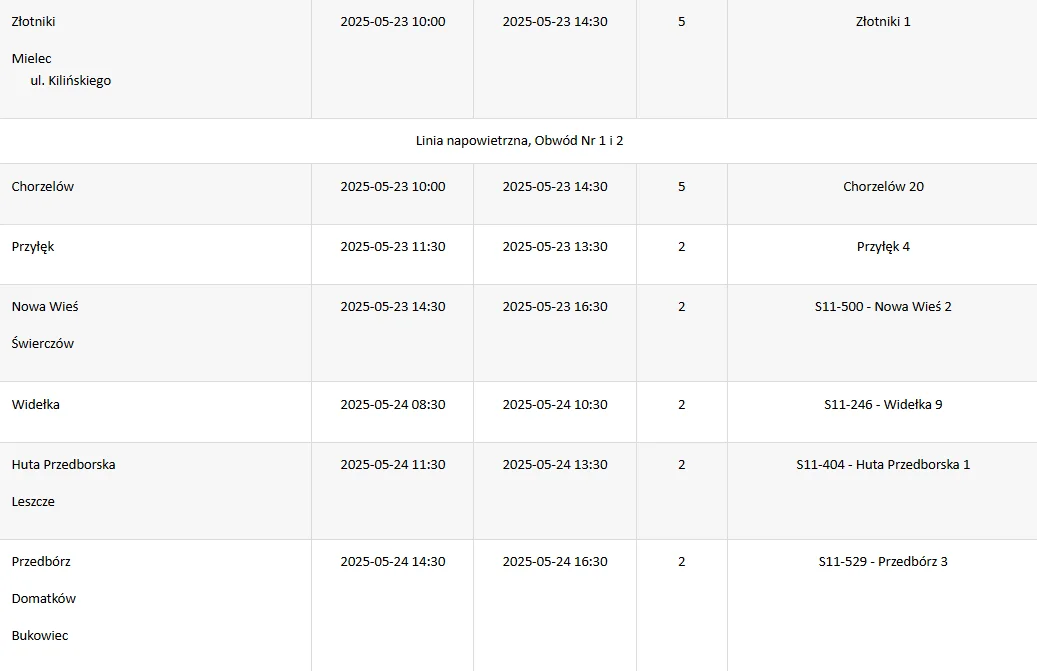Image resolution: width=1037 pixels, height=671 pixels.
Task: Select S11-500 - Nowa Wieś 2 station
Action: click(883, 307)
